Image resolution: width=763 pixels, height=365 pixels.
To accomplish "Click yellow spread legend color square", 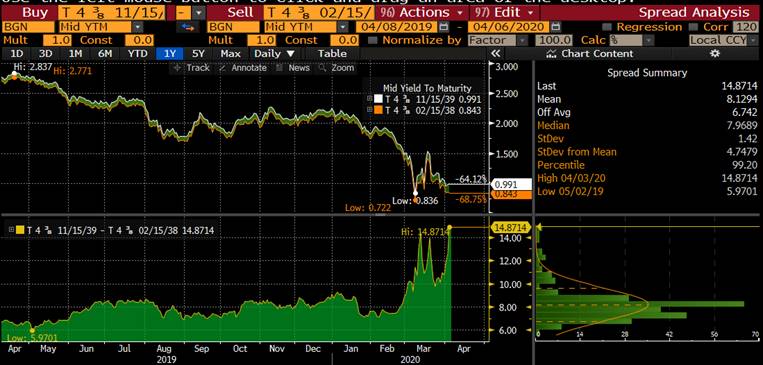I will coord(20,230).
